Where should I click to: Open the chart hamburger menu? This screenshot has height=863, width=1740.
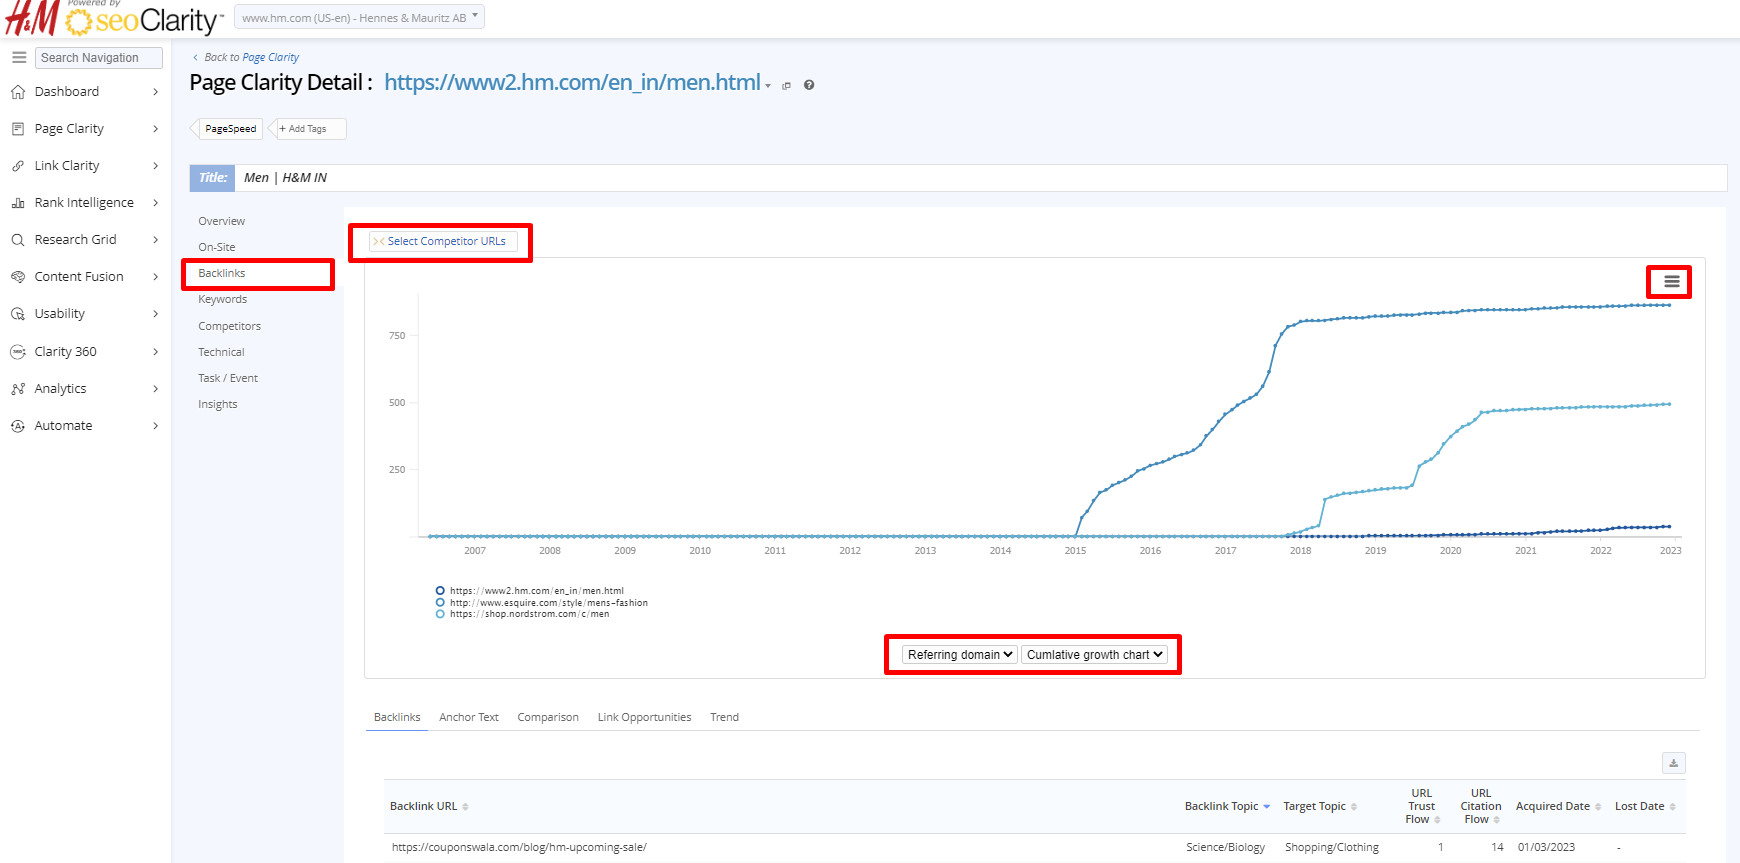pos(1671,282)
